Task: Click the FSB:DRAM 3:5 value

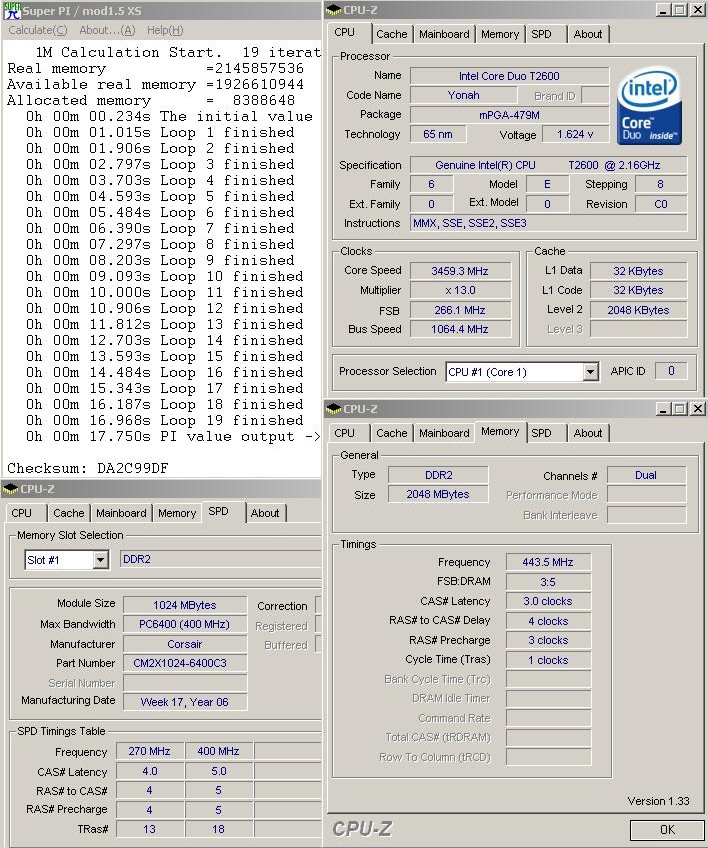Action: pos(548,582)
